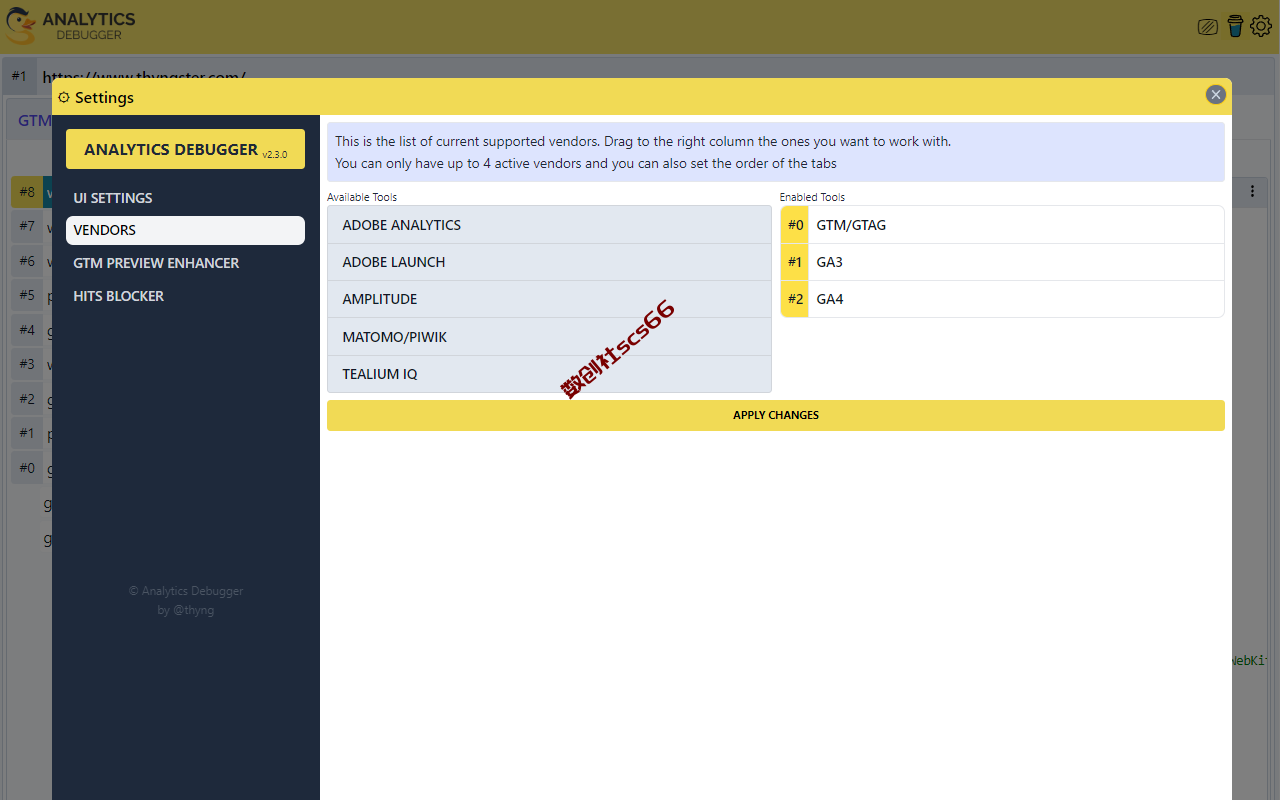Select MATOMO/PIWIK in Available Tools

pyautogui.click(x=549, y=337)
